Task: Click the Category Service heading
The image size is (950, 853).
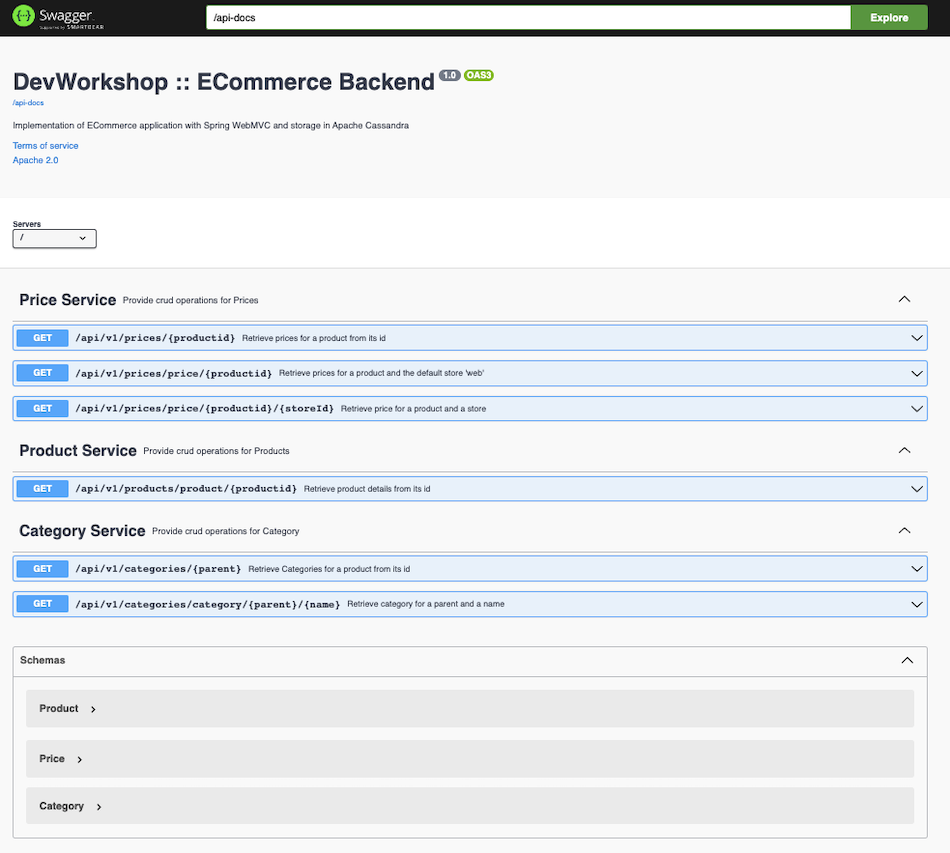Action: click(x=82, y=531)
